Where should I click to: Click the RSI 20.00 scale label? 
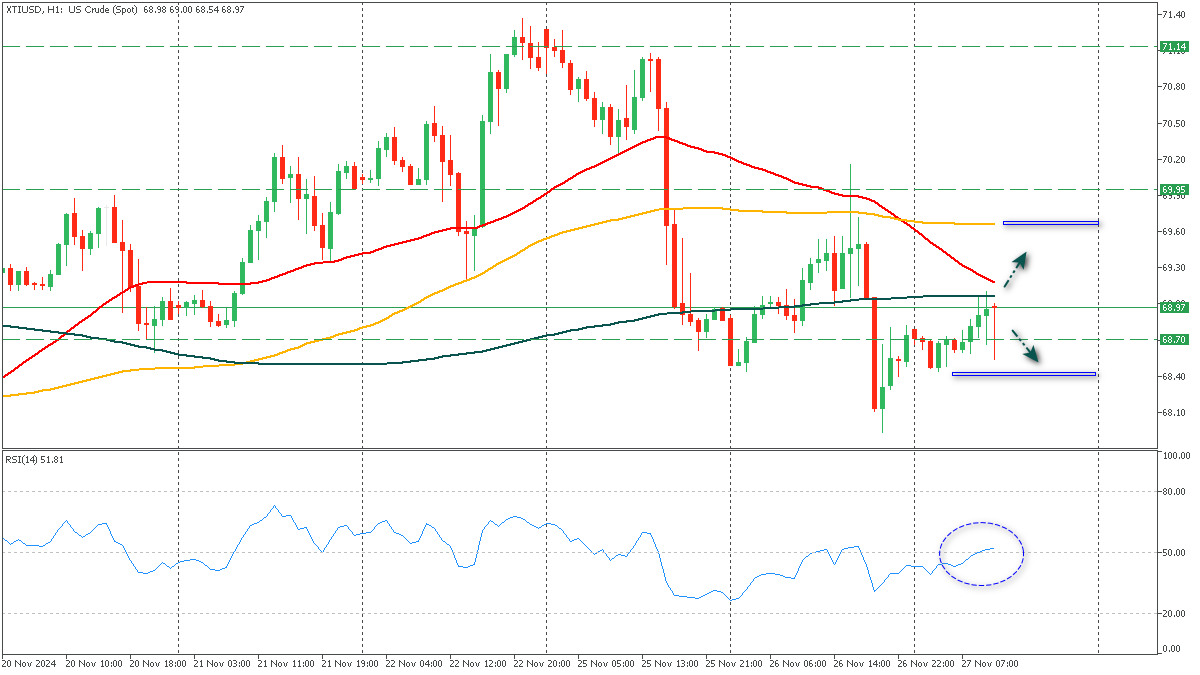[x=1174, y=613]
